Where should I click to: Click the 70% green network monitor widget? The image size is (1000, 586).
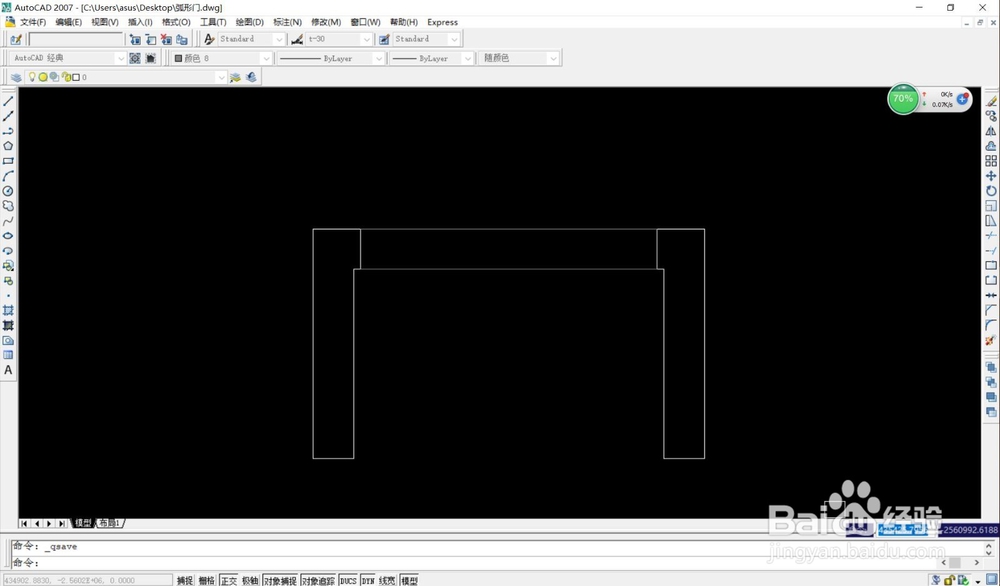point(902,99)
